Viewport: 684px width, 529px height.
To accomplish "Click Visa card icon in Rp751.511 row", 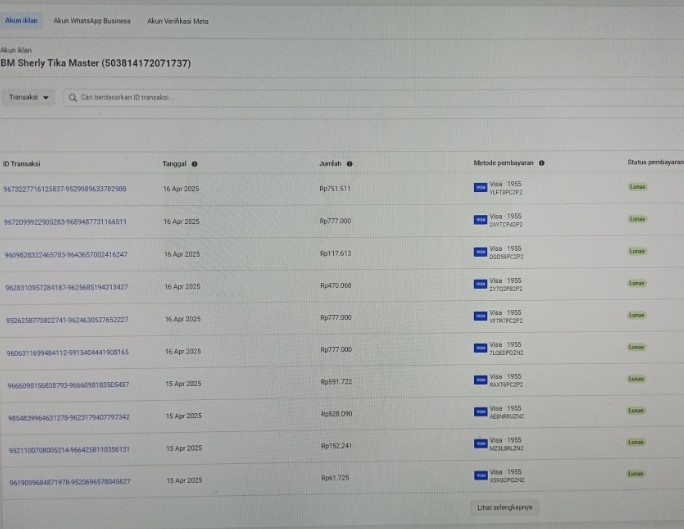I will (480, 187).
